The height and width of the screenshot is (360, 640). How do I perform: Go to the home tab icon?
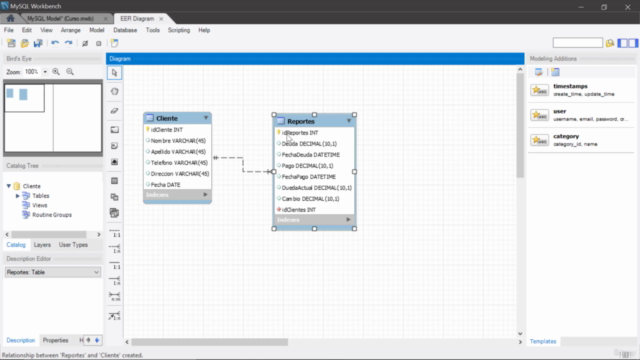(10, 18)
